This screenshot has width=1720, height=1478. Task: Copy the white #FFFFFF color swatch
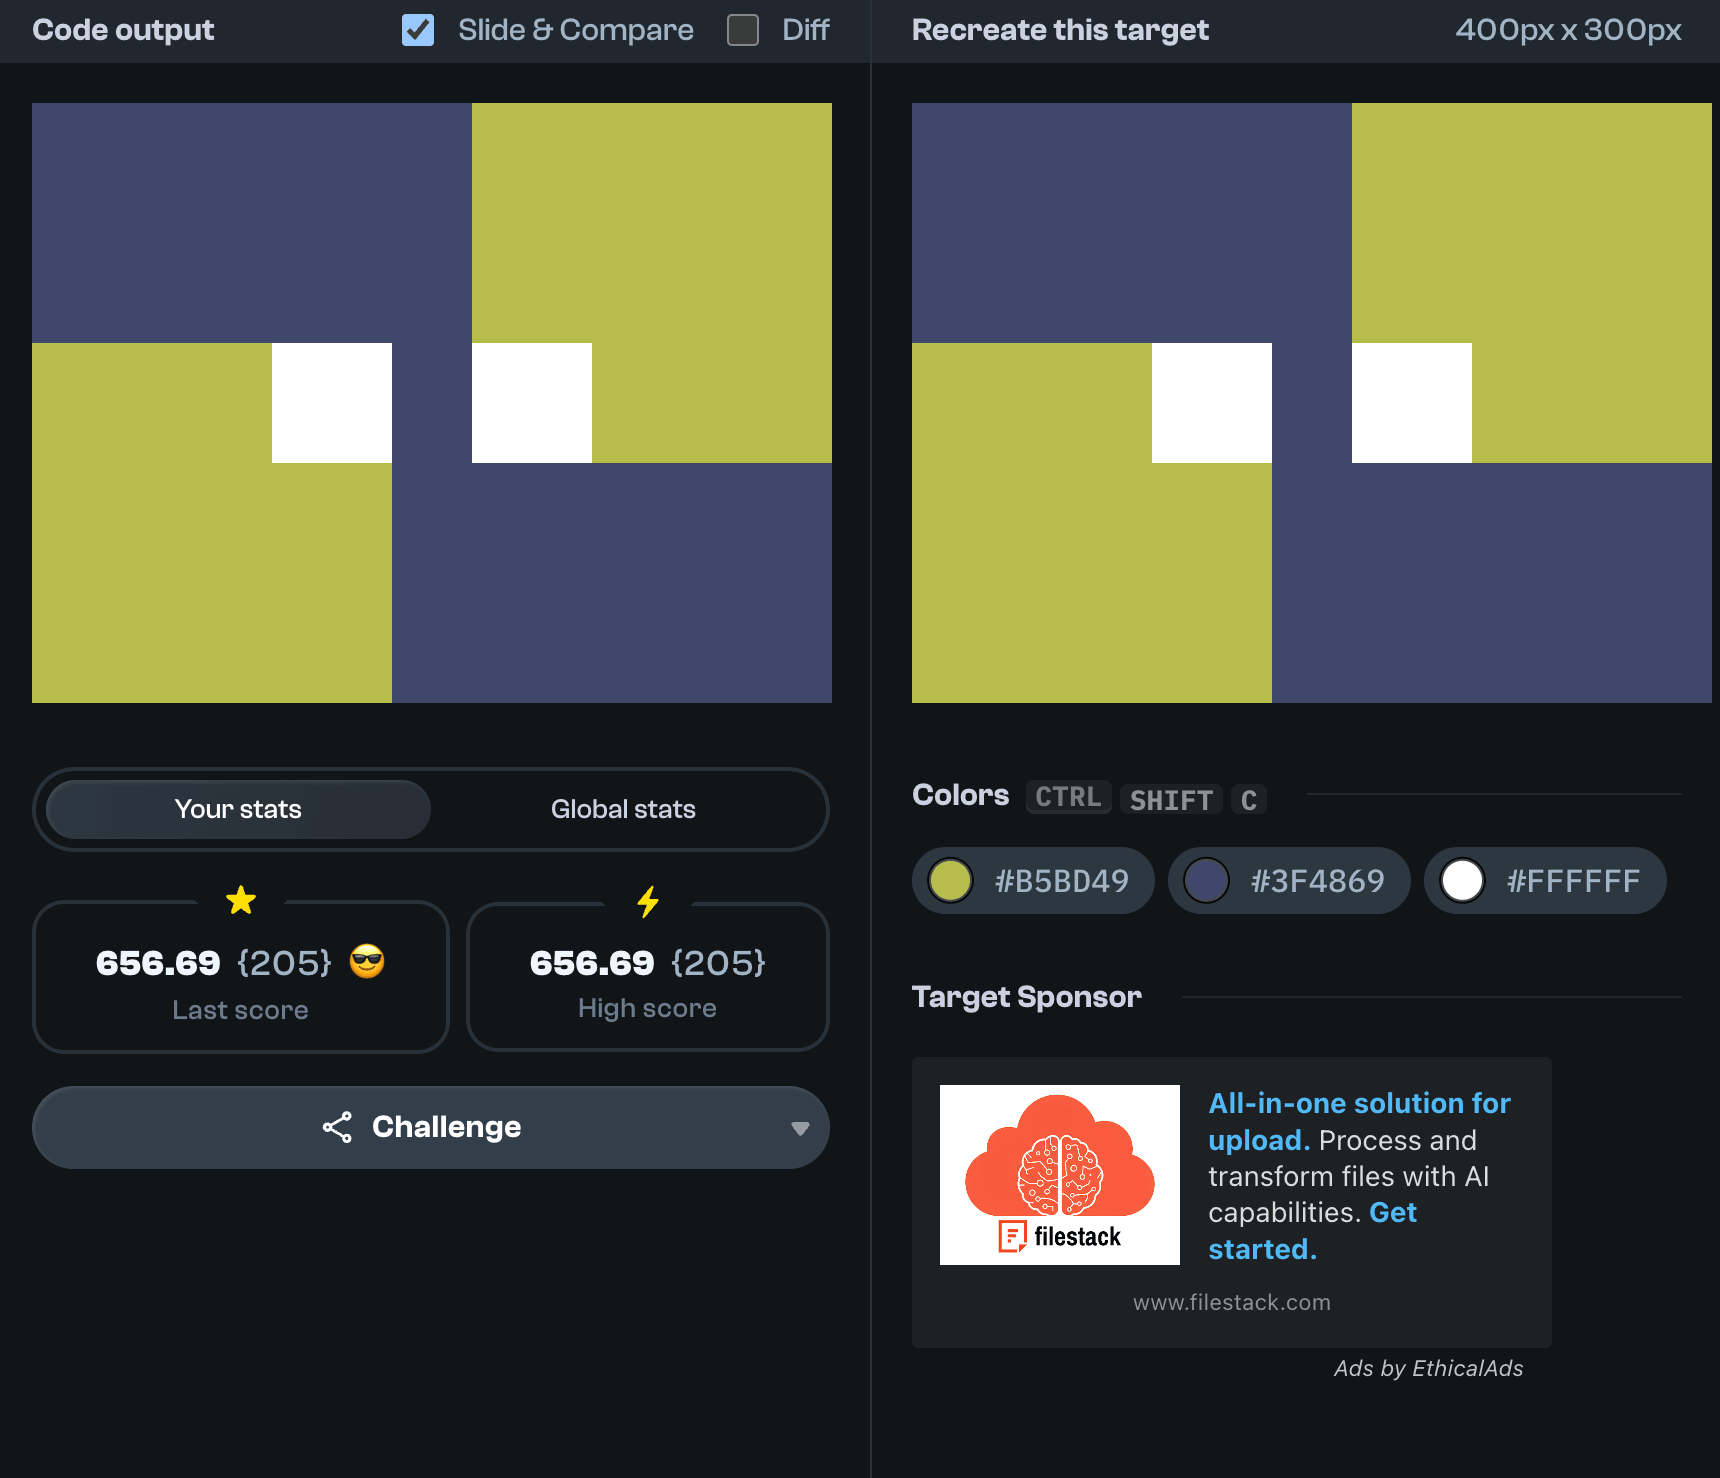pos(1545,881)
